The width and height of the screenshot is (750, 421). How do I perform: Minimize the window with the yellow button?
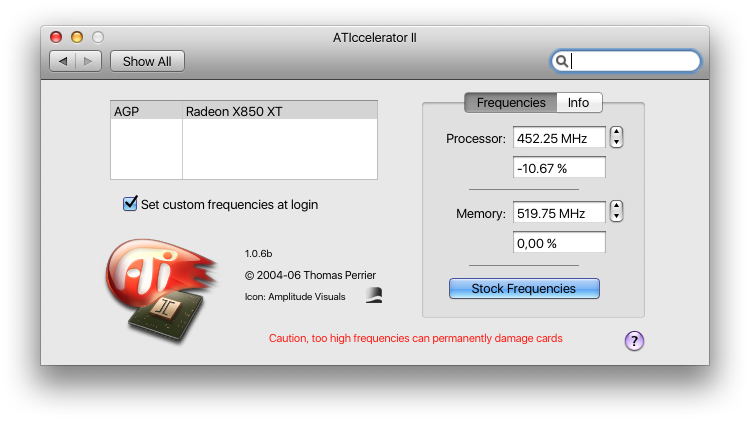[x=77, y=37]
